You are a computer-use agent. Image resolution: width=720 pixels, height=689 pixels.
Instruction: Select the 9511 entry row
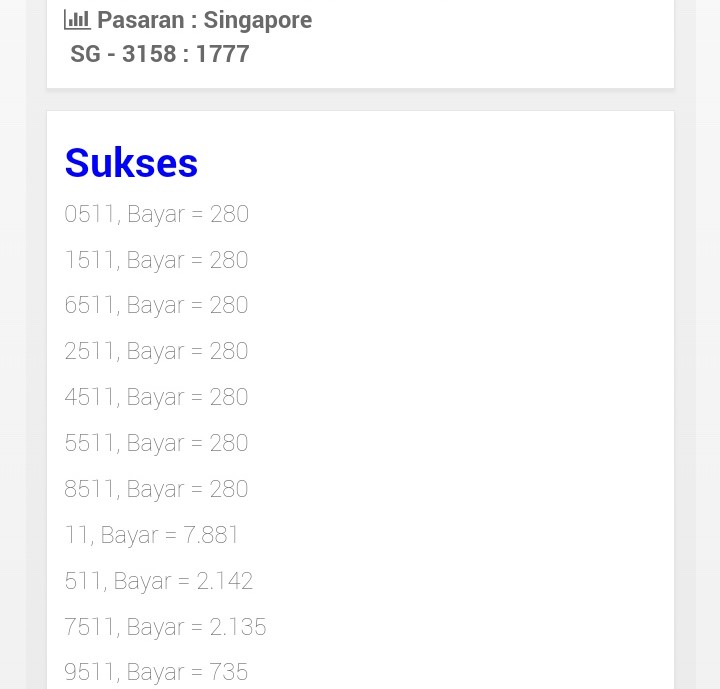point(156,672)
